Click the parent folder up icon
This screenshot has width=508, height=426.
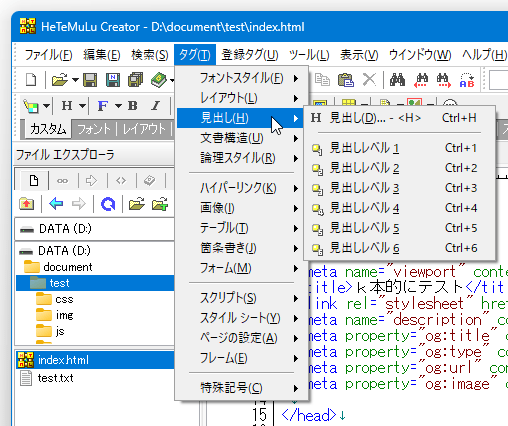click(x=27, y=204)
